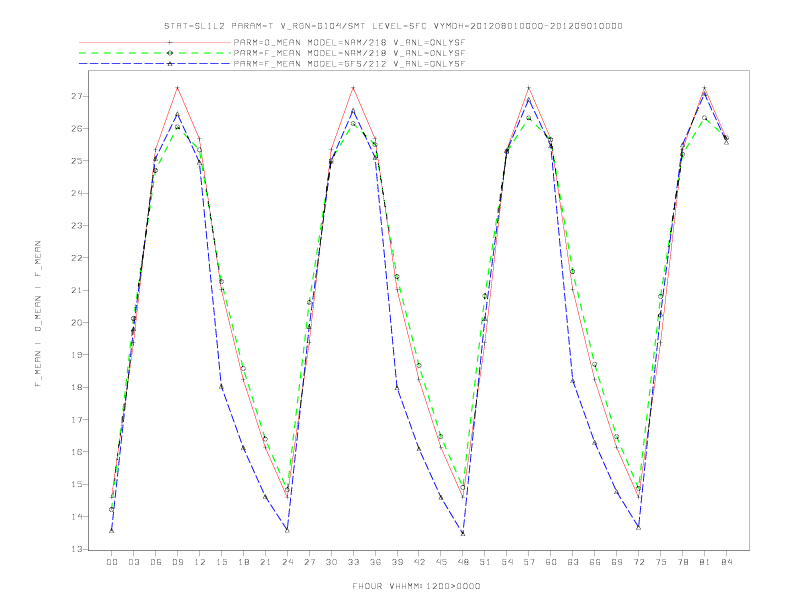792x612 pixels.
Task: Click y-axis tick value 19
Action: coord(76,355)
